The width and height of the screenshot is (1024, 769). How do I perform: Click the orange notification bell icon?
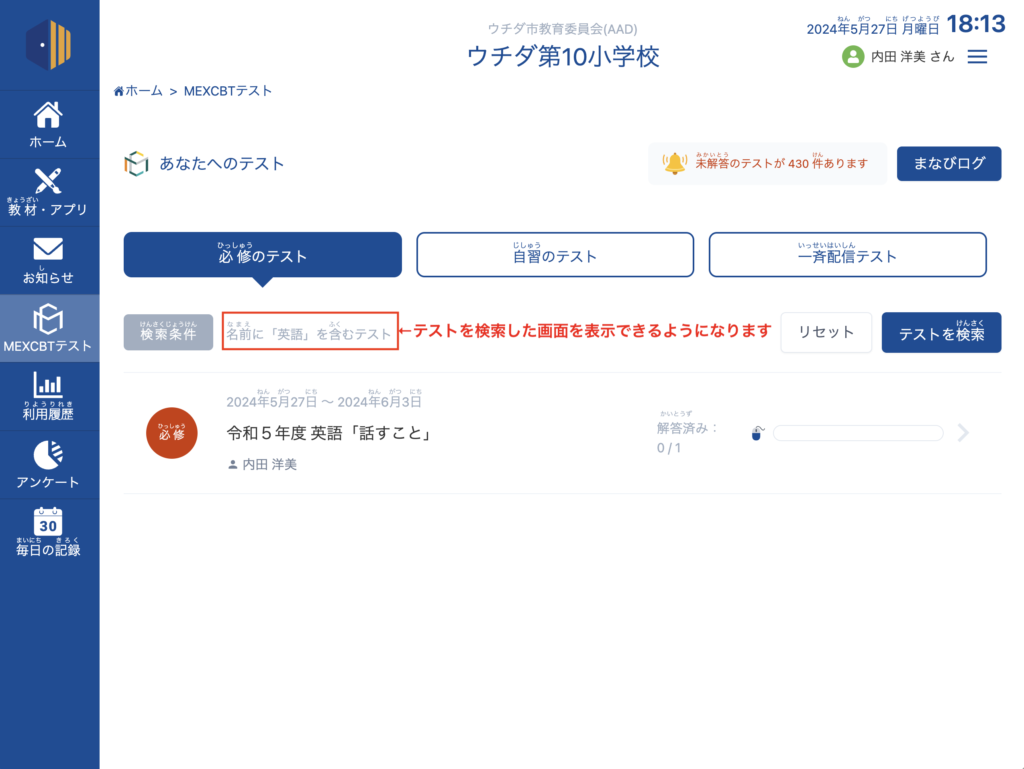(676, 163)
